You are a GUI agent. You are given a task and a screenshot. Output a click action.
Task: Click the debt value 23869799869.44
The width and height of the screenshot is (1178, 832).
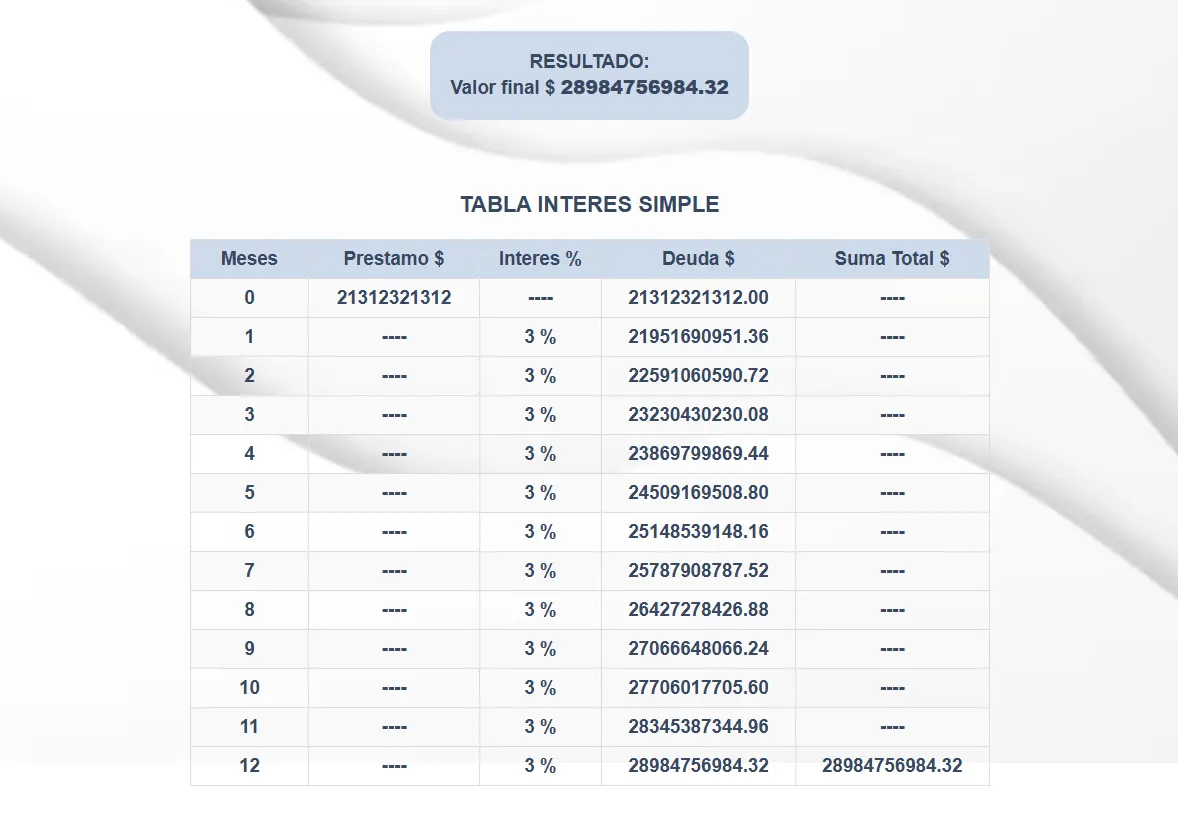coord(698,454)
